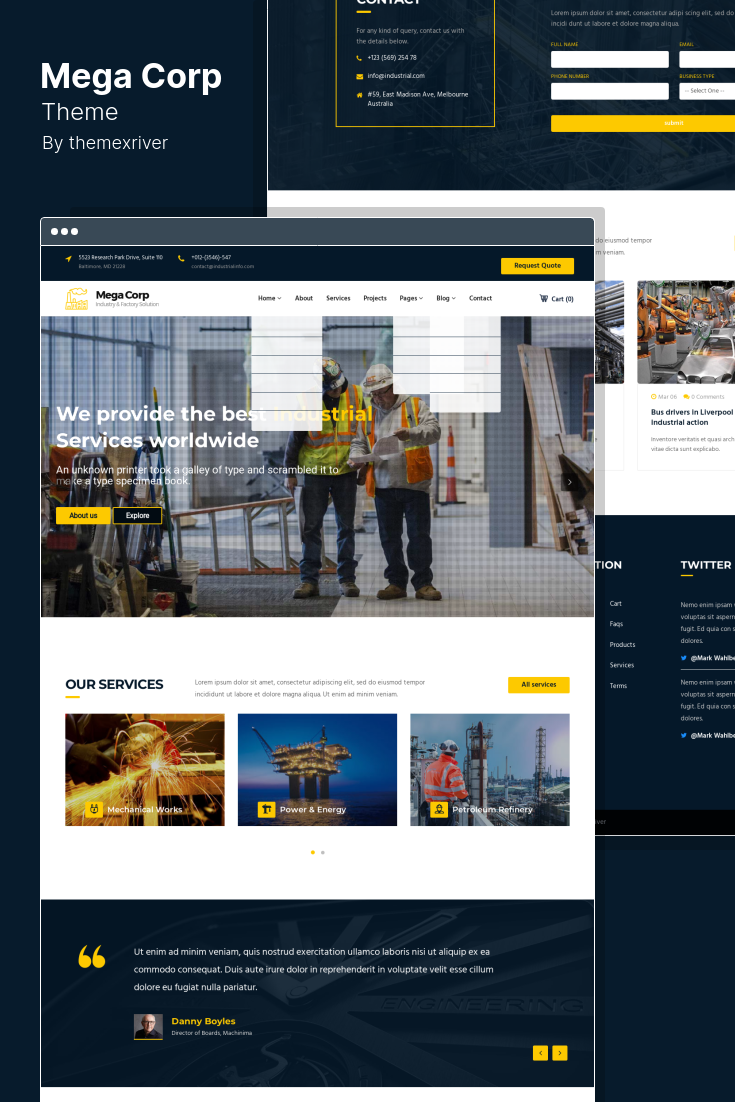Click the second Twitter bird icon
The width and height of the screenshot is (735, 1102).
point(684,735)
